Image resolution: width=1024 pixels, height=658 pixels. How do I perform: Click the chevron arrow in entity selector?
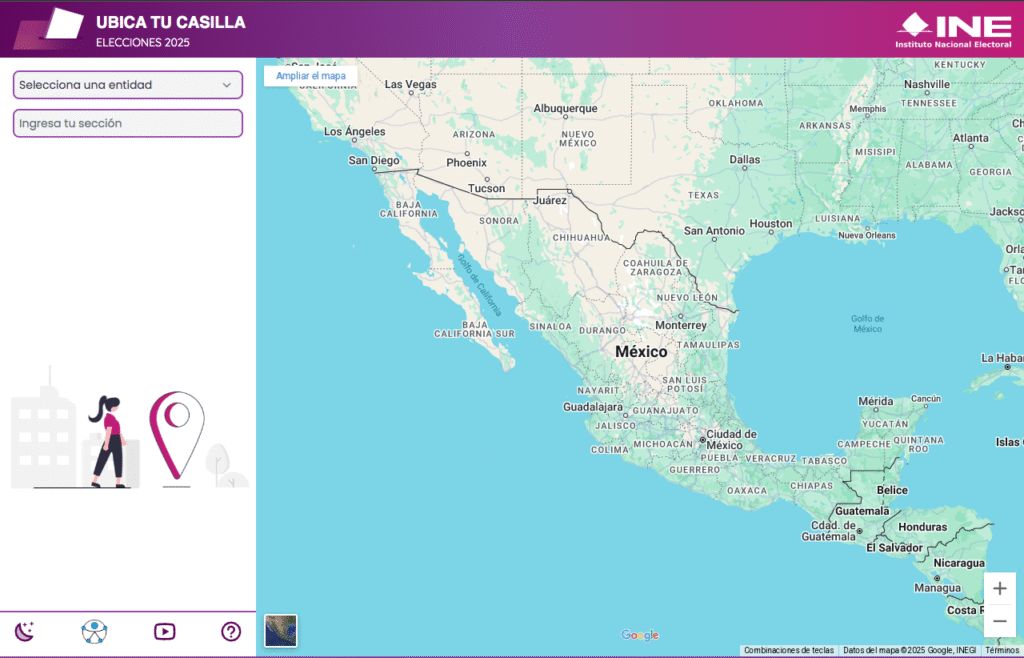(x=227, y=85)
